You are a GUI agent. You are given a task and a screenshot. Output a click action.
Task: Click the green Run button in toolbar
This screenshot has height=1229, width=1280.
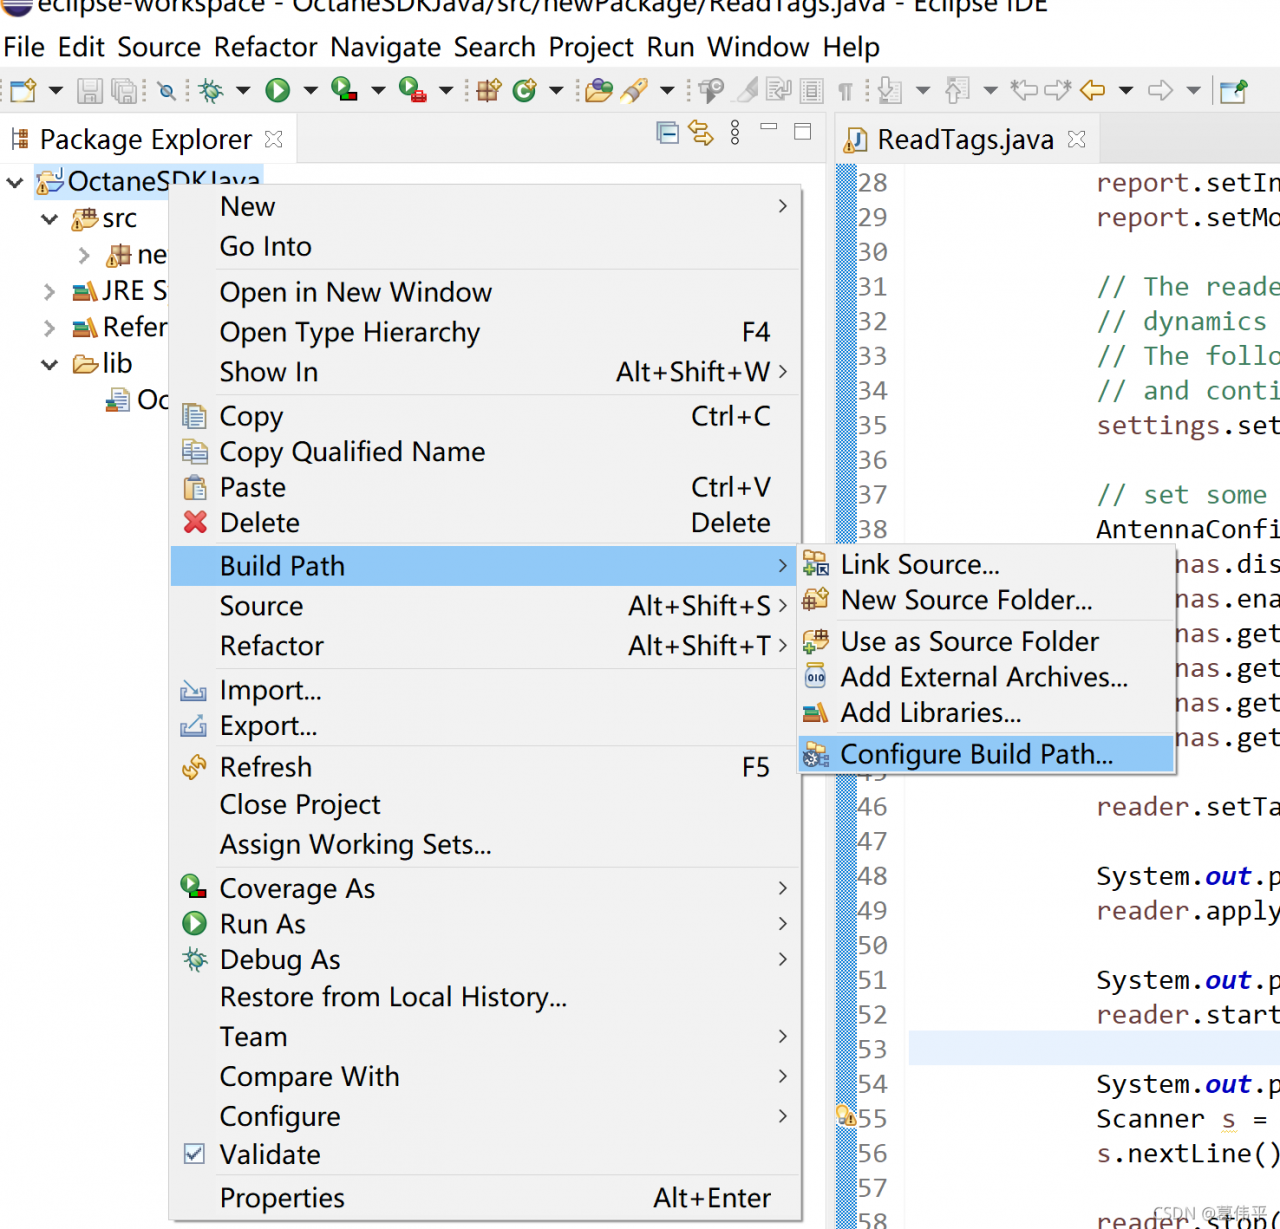[x=277, y=91]
